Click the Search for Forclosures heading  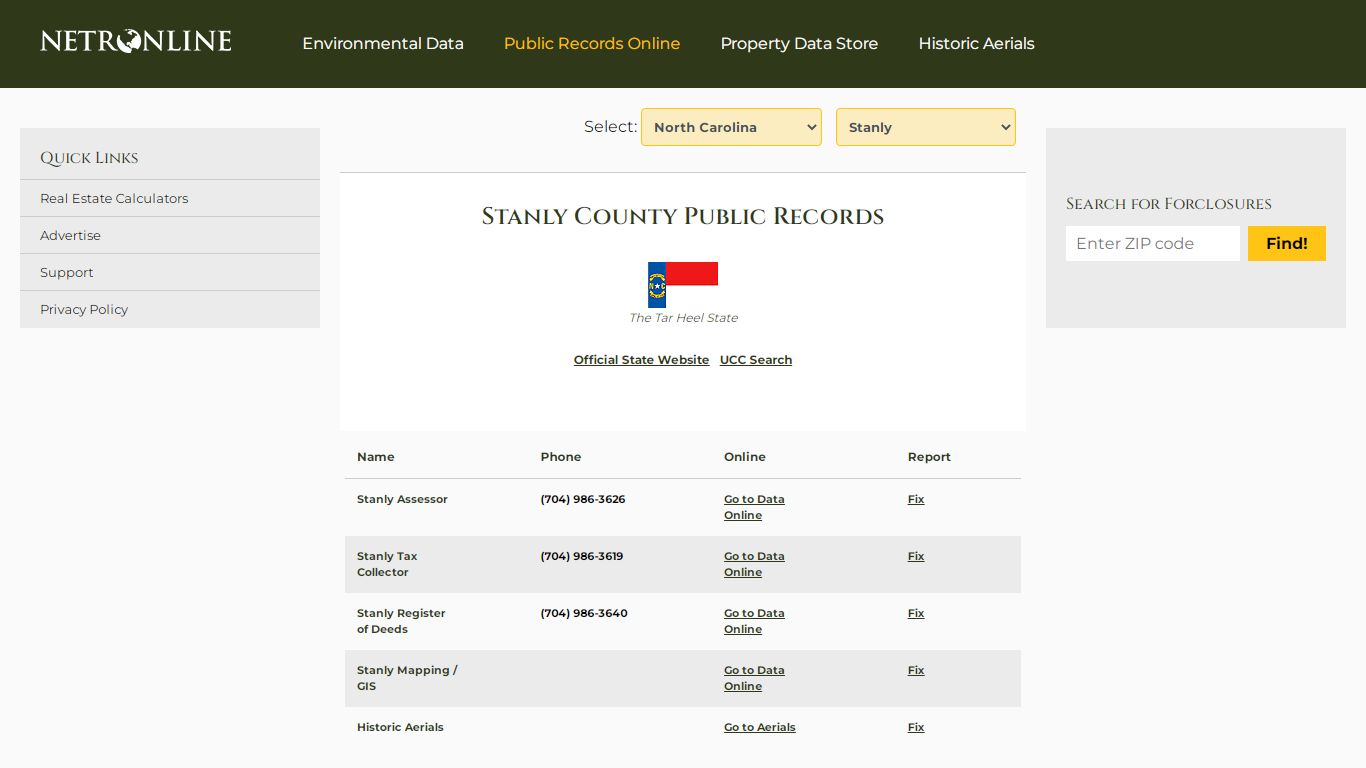pos(1169,204)
